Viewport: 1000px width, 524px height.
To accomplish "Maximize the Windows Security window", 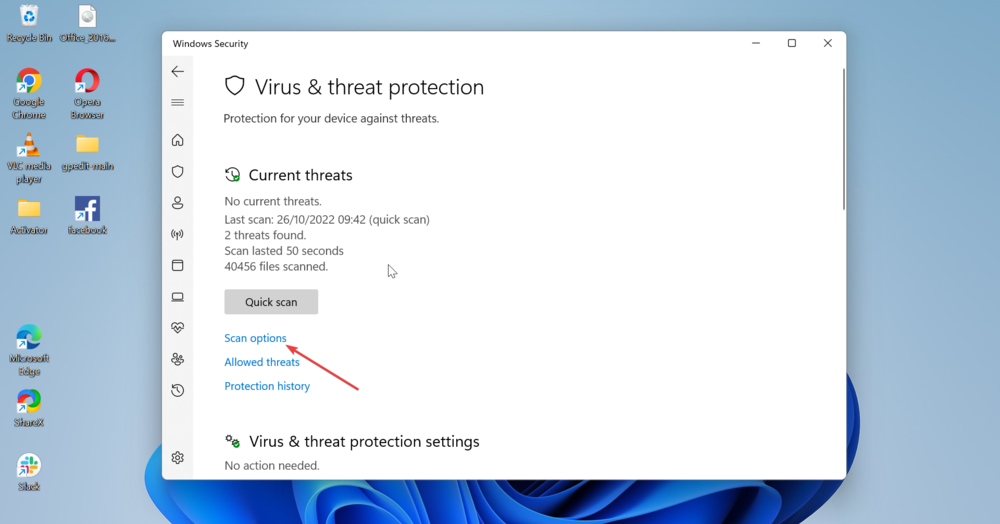I will 791,43.
